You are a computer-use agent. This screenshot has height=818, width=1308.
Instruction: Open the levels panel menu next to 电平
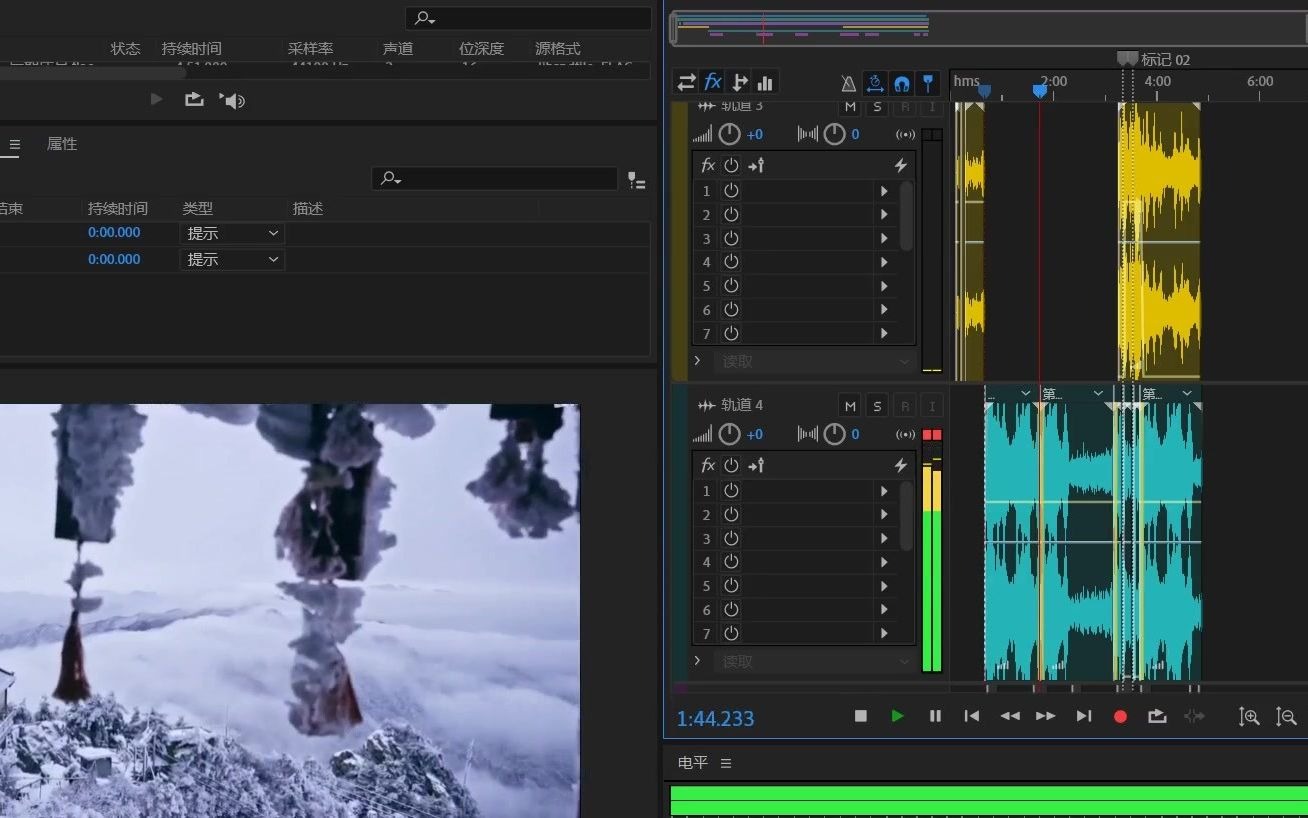726,763
